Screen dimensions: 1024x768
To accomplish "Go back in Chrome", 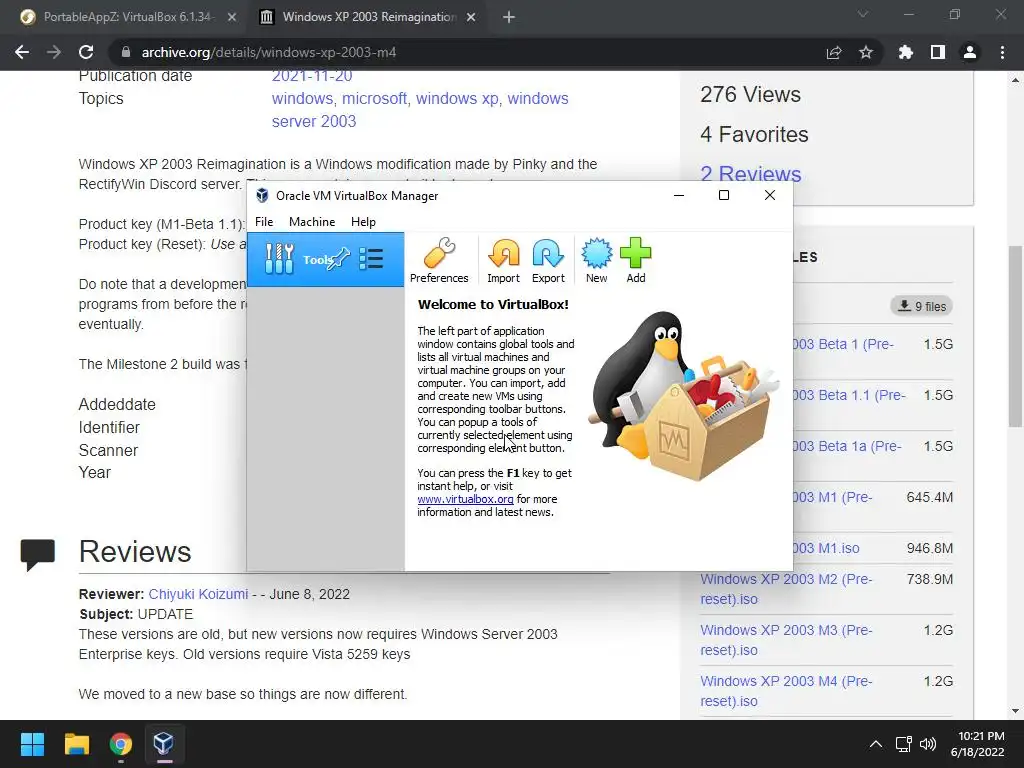I will coord(22,52).
